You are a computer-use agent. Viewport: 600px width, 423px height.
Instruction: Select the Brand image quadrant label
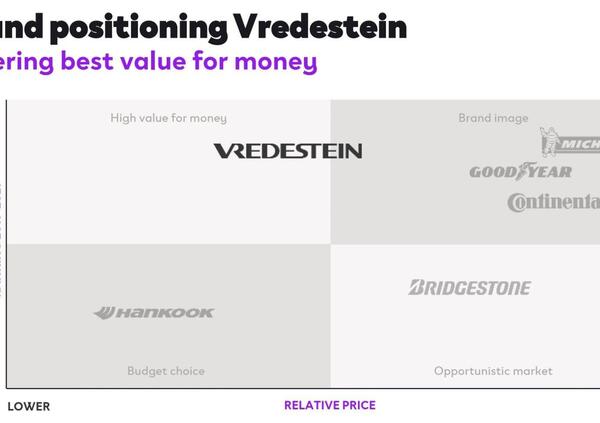pyautogui.click(x=493, y=118)
